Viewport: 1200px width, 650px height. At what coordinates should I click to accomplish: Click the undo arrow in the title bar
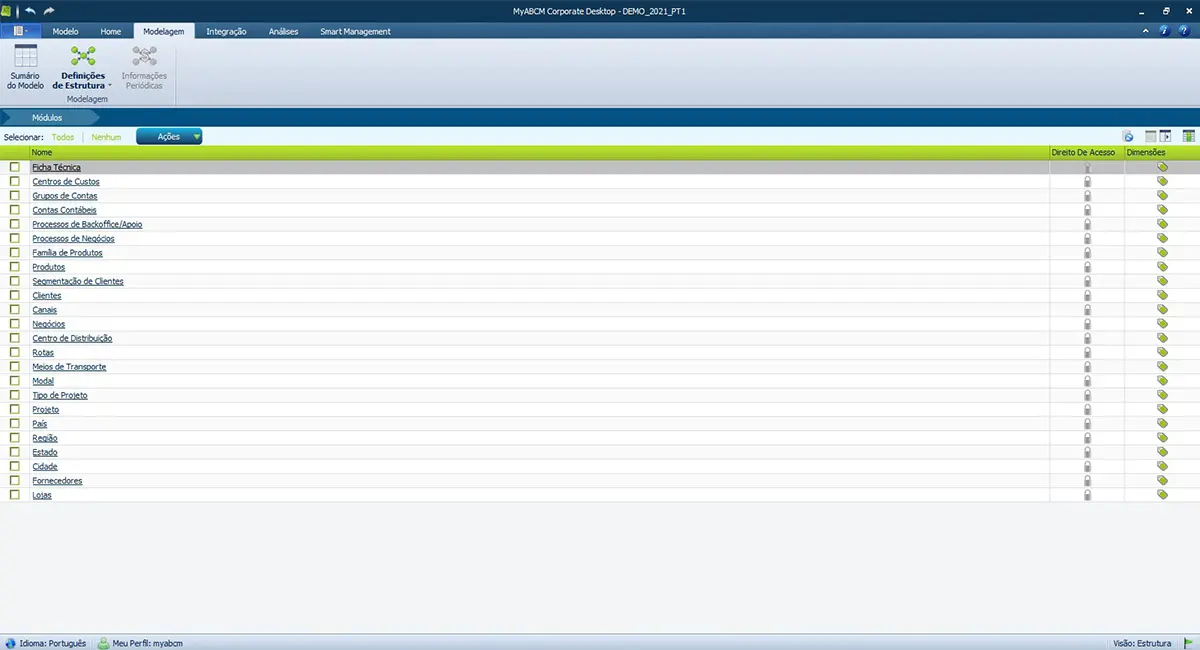click(32, 10)
